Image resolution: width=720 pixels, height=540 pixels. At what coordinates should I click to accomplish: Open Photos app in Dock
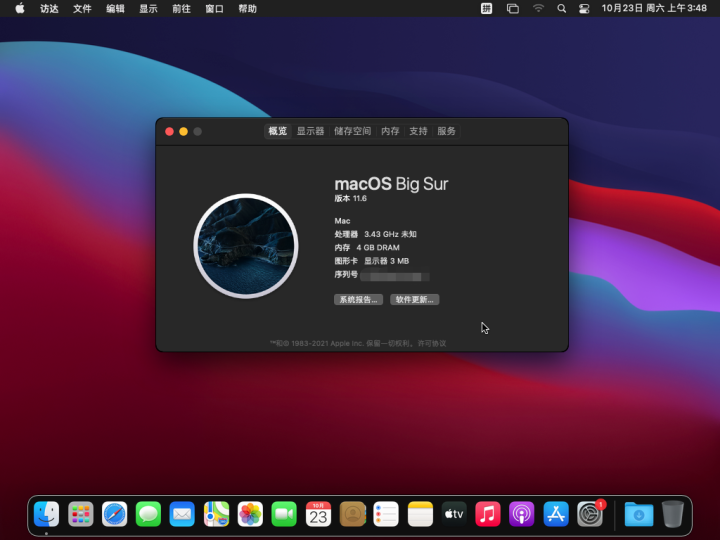(x=250, y=514)
